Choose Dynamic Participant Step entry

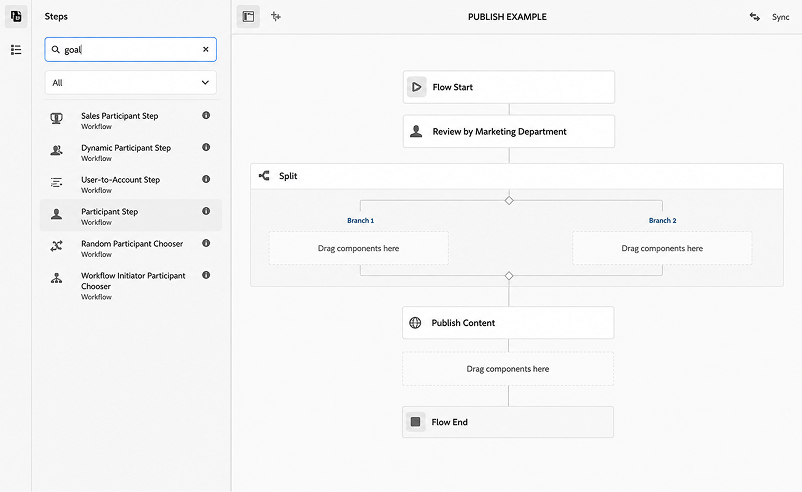point(130,152)
